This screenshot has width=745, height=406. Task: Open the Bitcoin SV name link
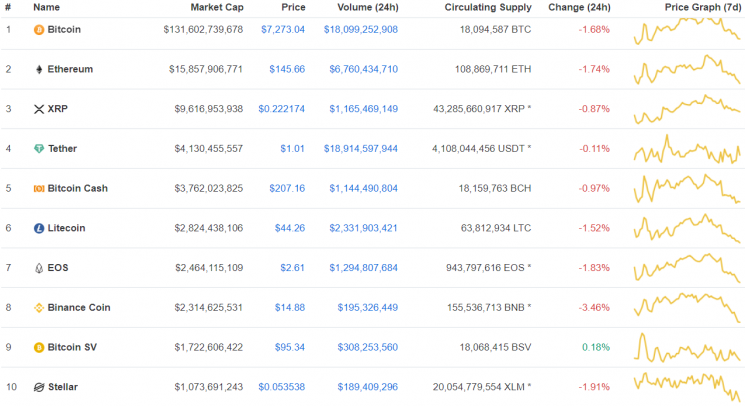click(72, 347)
